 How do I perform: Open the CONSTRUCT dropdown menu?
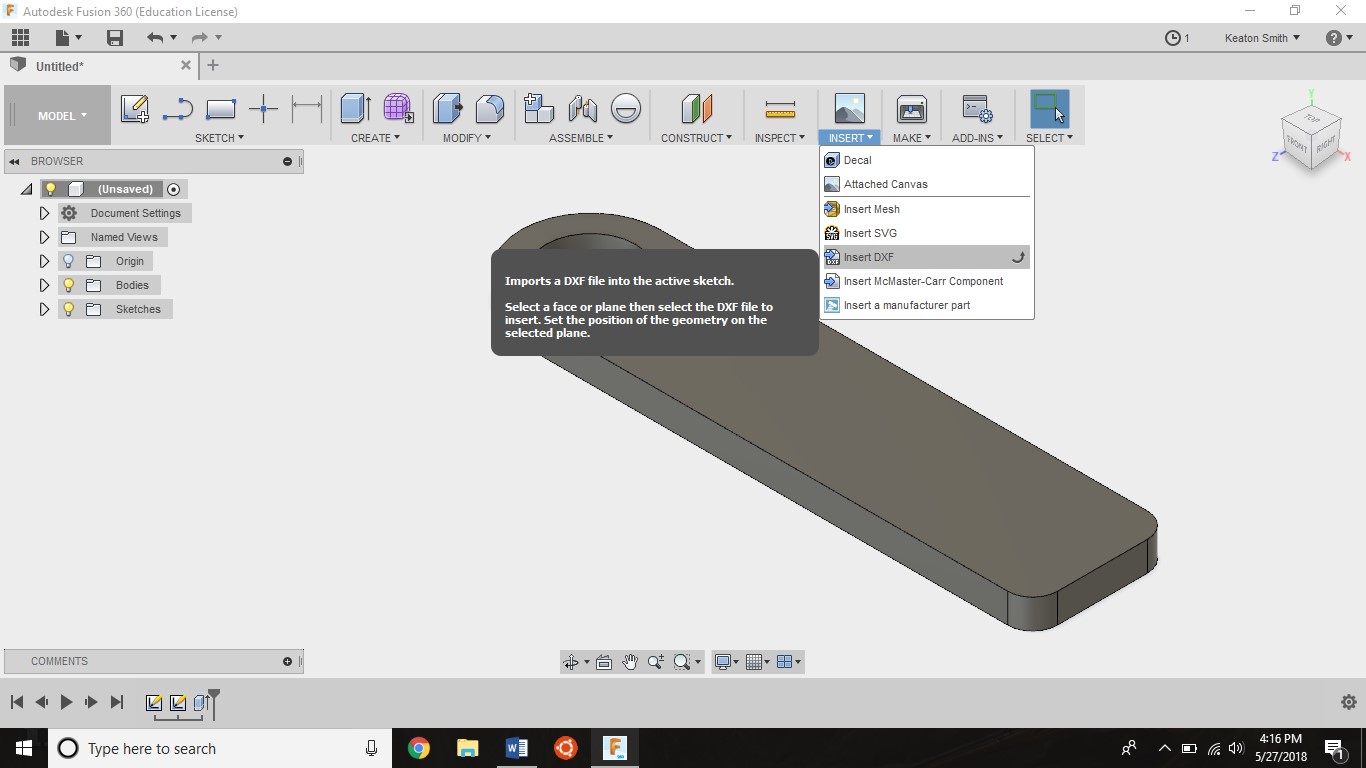tap(696, 138)
